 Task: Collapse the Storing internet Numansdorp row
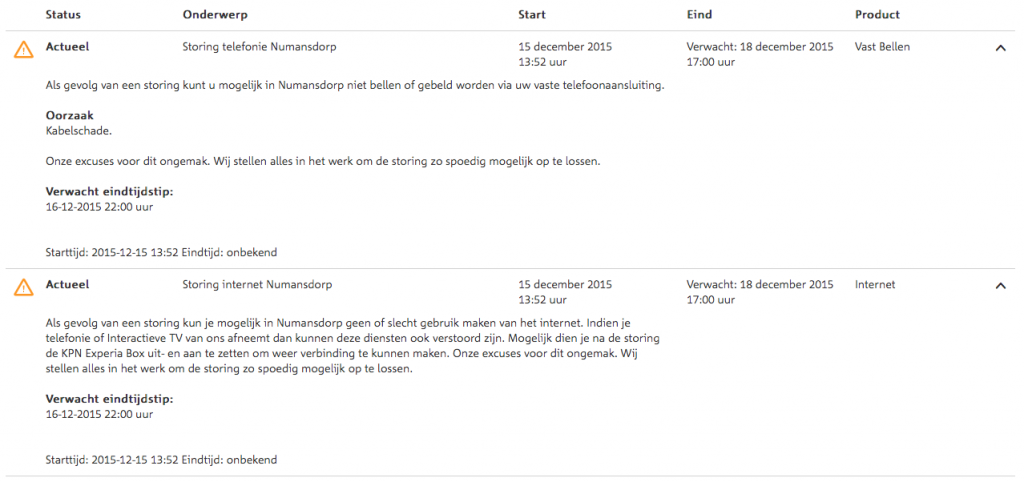click(x=1000, y=285)
